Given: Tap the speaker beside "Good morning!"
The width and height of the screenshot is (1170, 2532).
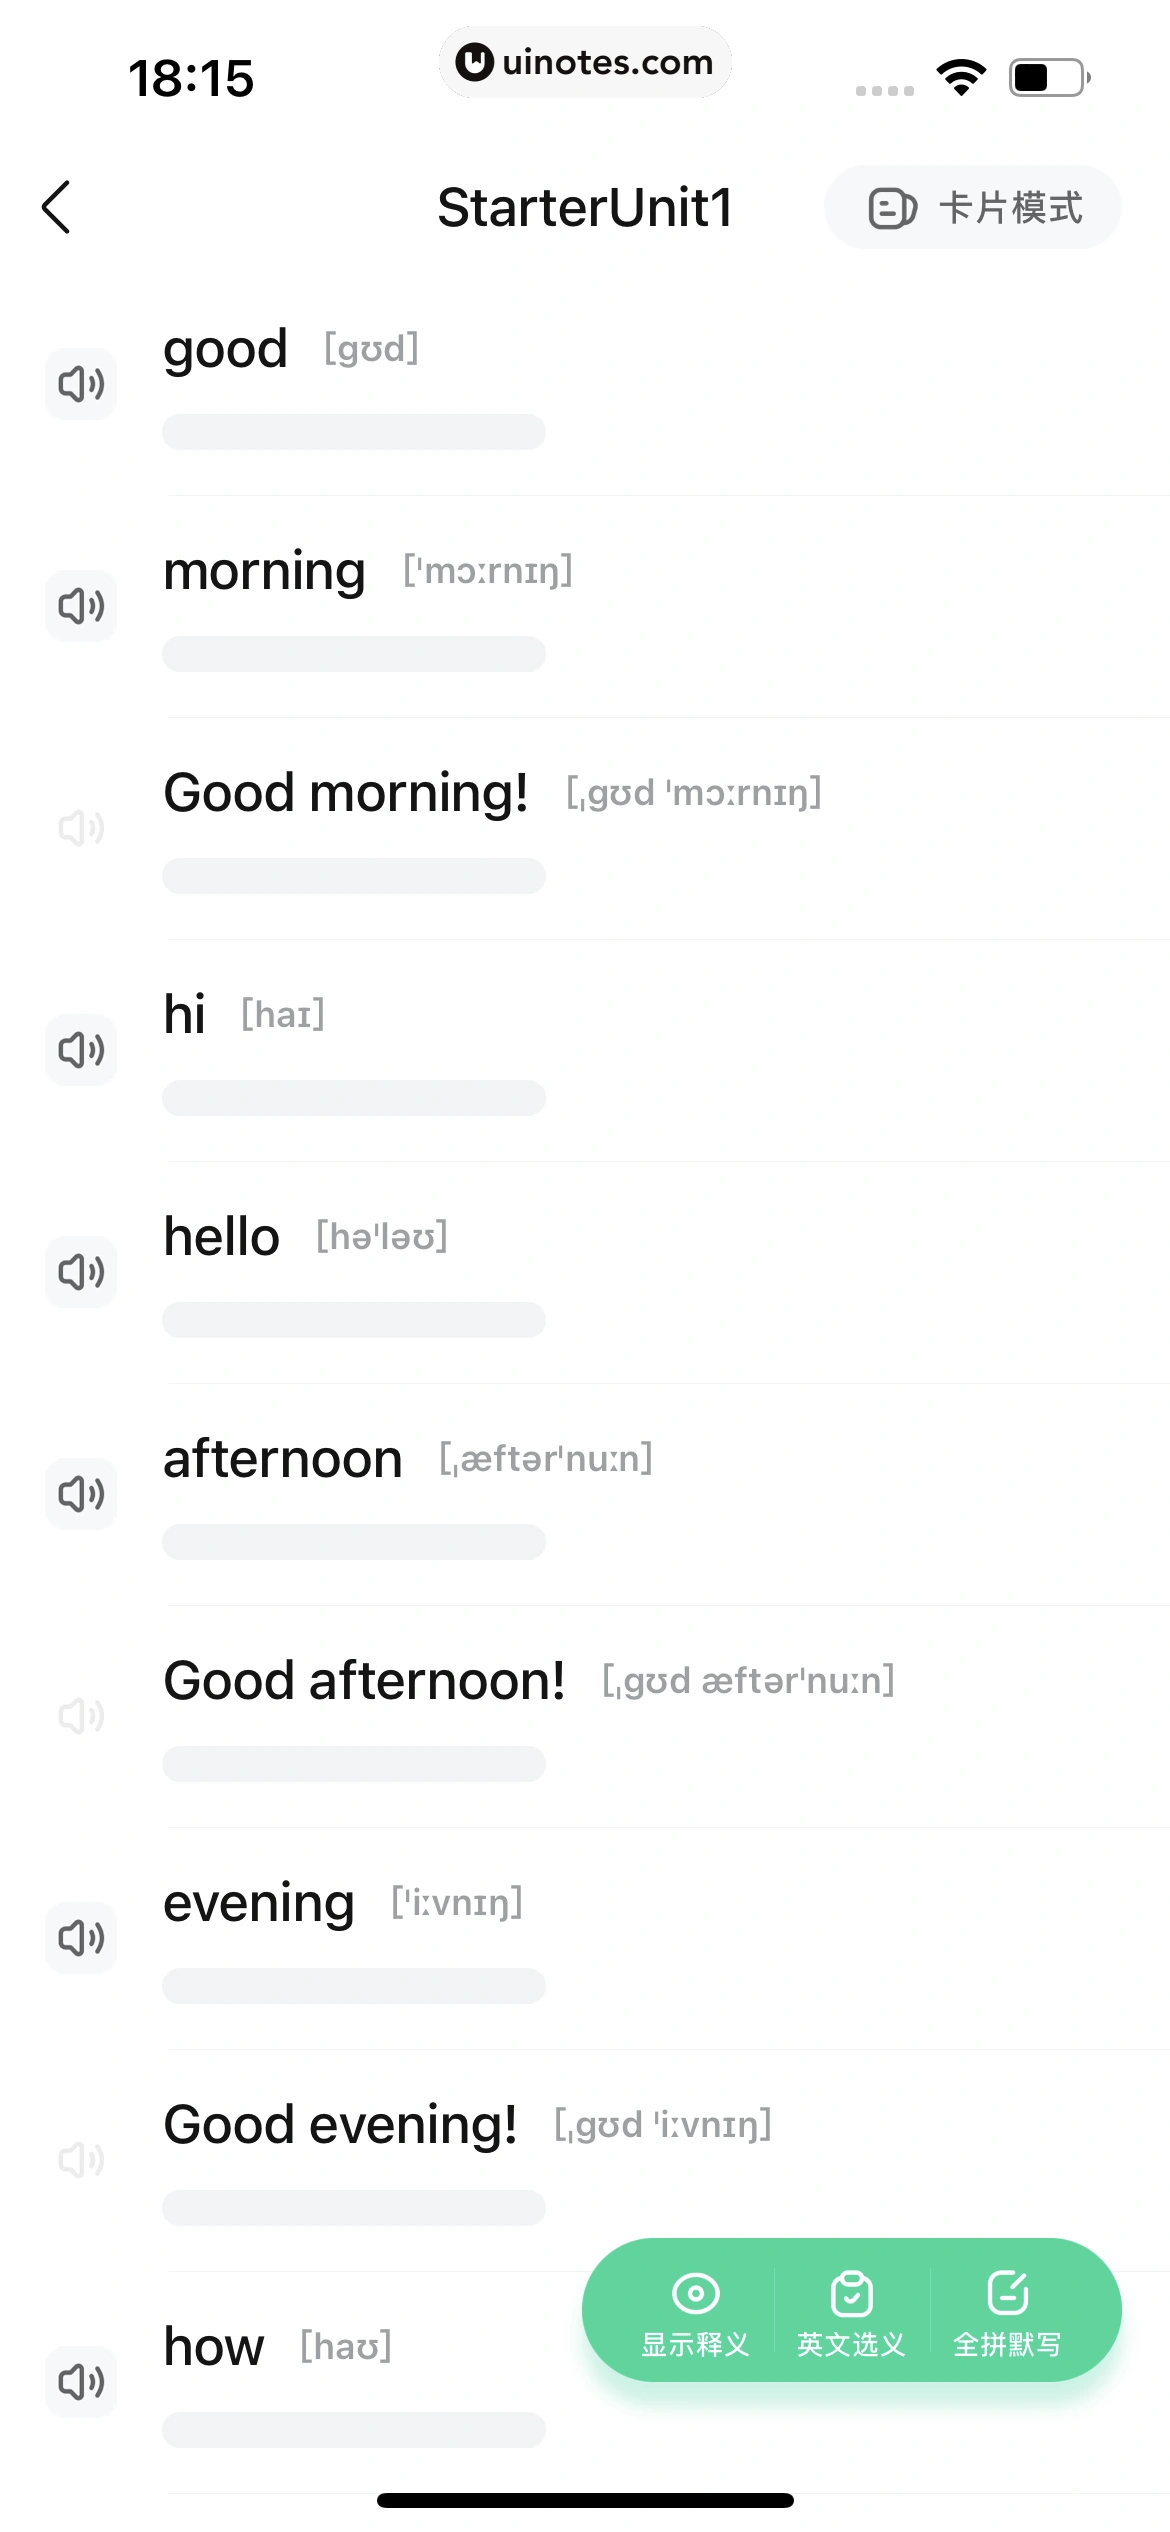Looking at the screenshot, I should (81, 828).
